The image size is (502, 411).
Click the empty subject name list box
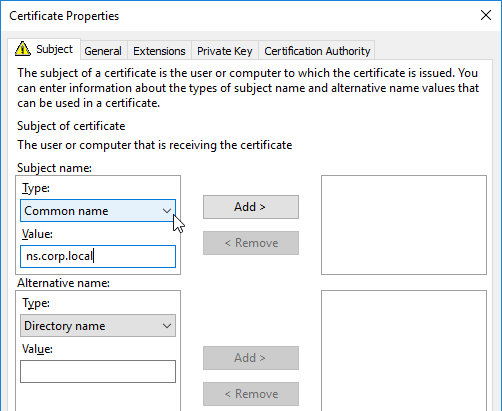pos(404,225)
